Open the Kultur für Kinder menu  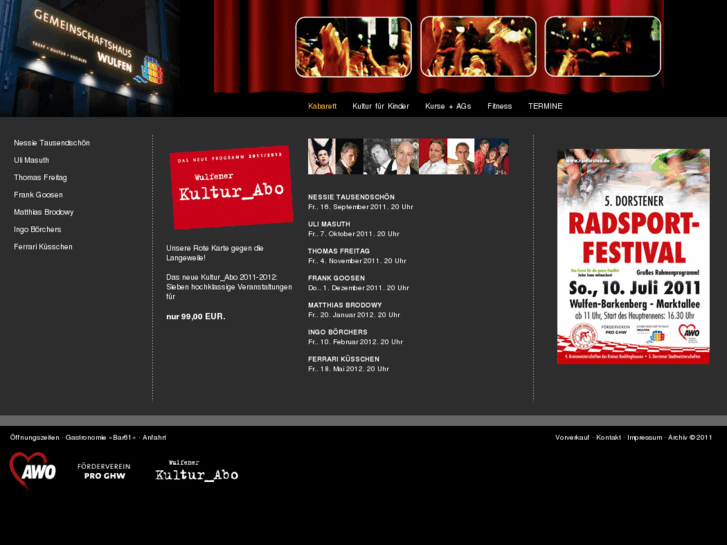[381, 106]
